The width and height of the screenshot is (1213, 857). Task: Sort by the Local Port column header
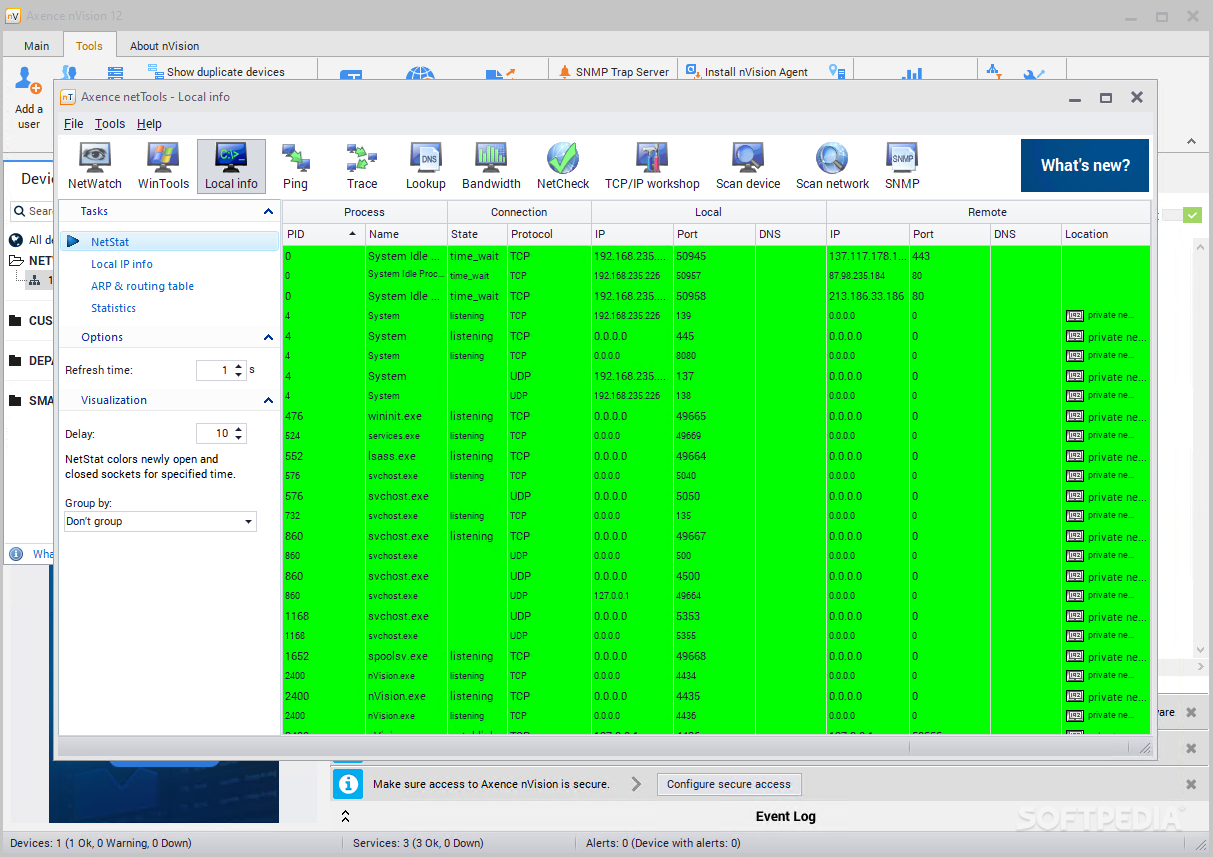pos(714,234)
